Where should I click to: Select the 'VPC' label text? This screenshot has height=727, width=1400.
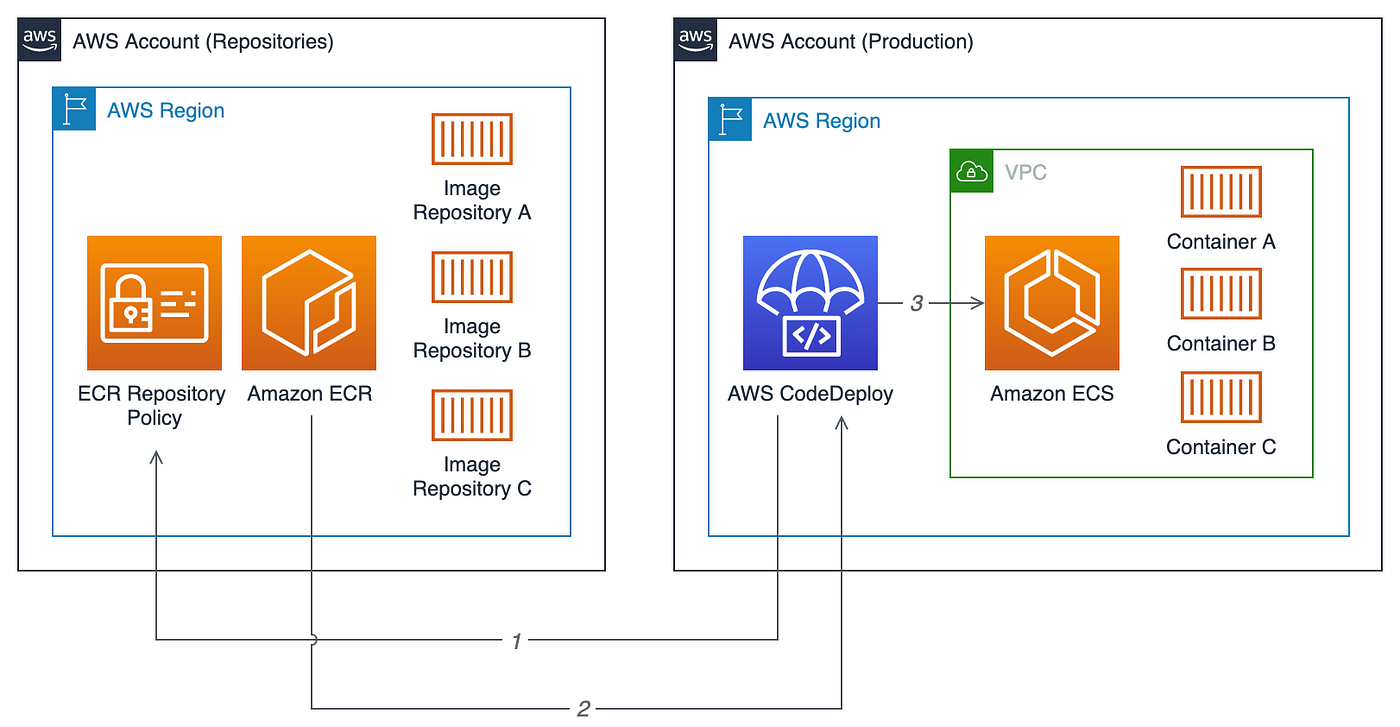point(1026,172)
